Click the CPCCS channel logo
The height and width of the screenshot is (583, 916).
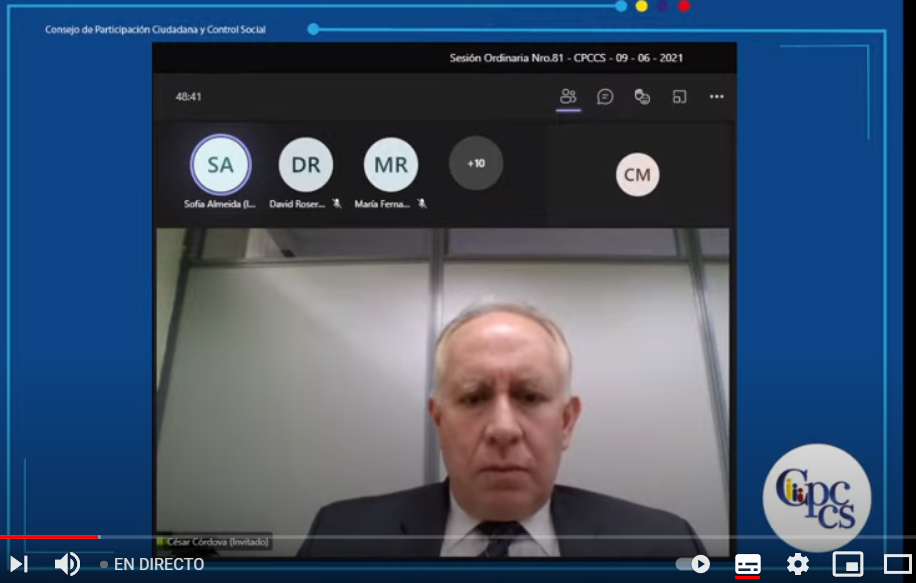click(x=817, y=498)
